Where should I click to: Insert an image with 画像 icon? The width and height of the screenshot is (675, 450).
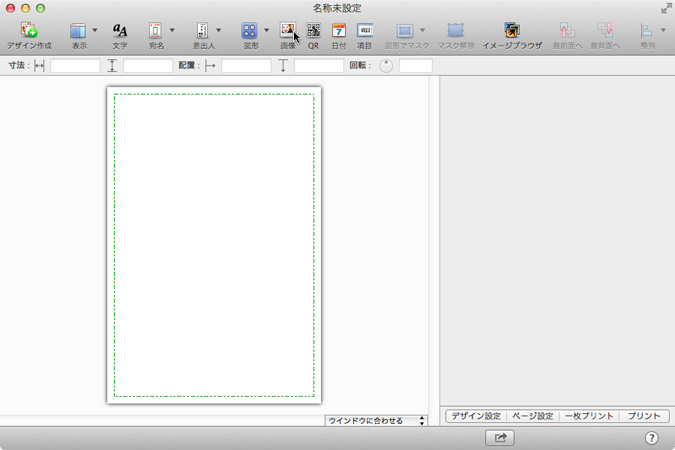(288, 32)
